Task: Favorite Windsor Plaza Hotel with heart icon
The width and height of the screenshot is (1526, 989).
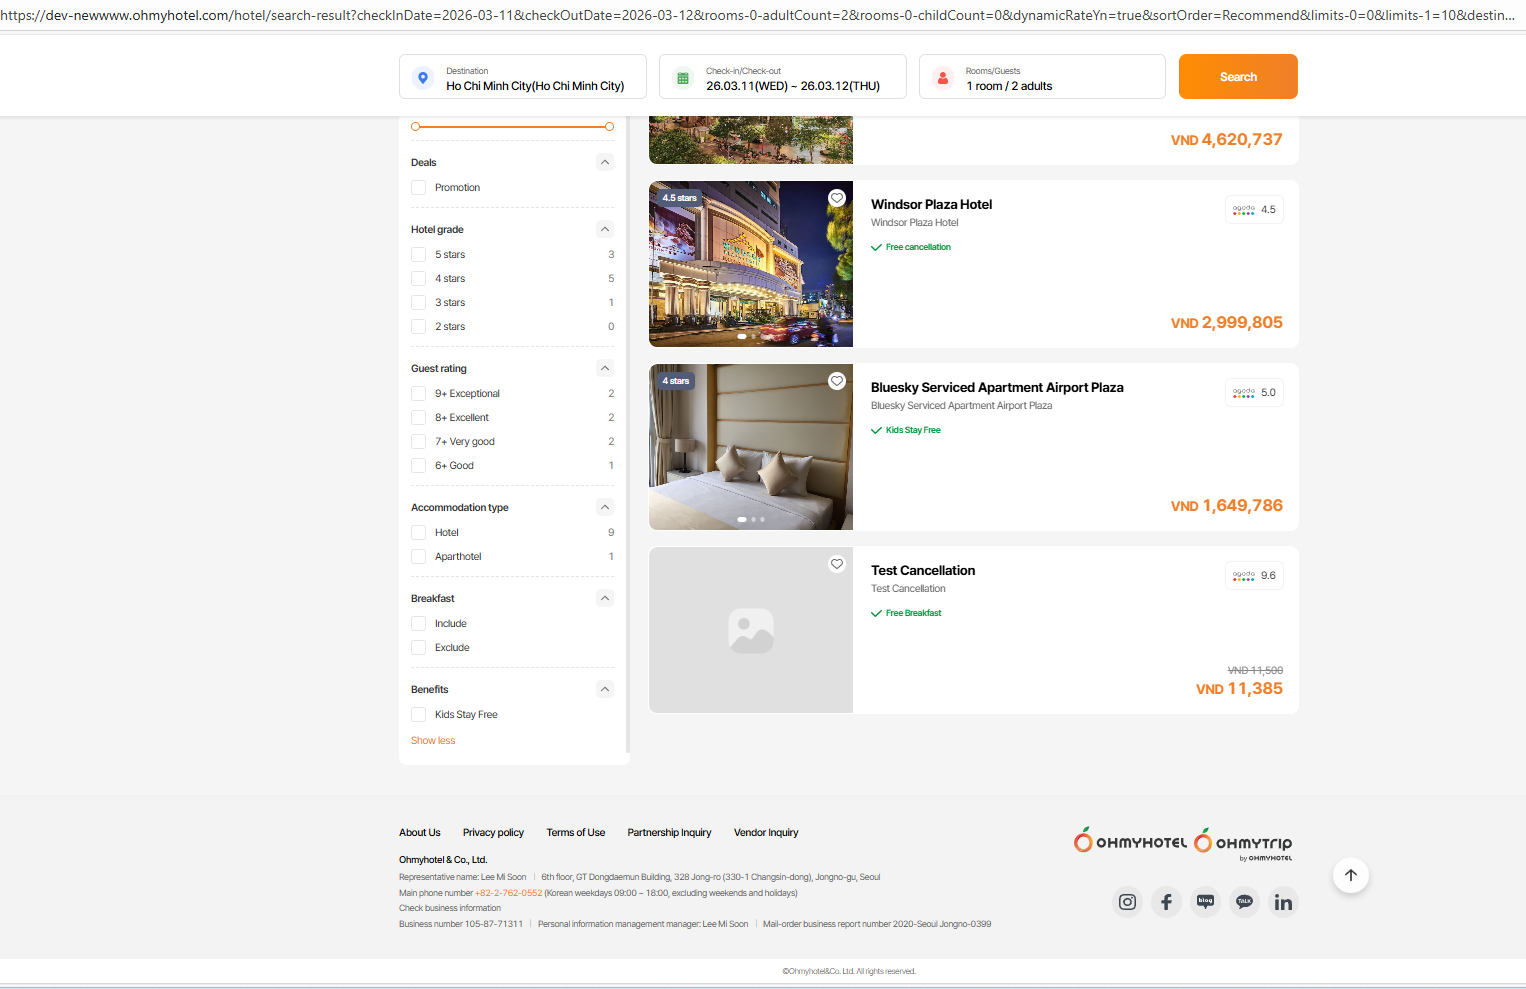Action: (837, 198)
